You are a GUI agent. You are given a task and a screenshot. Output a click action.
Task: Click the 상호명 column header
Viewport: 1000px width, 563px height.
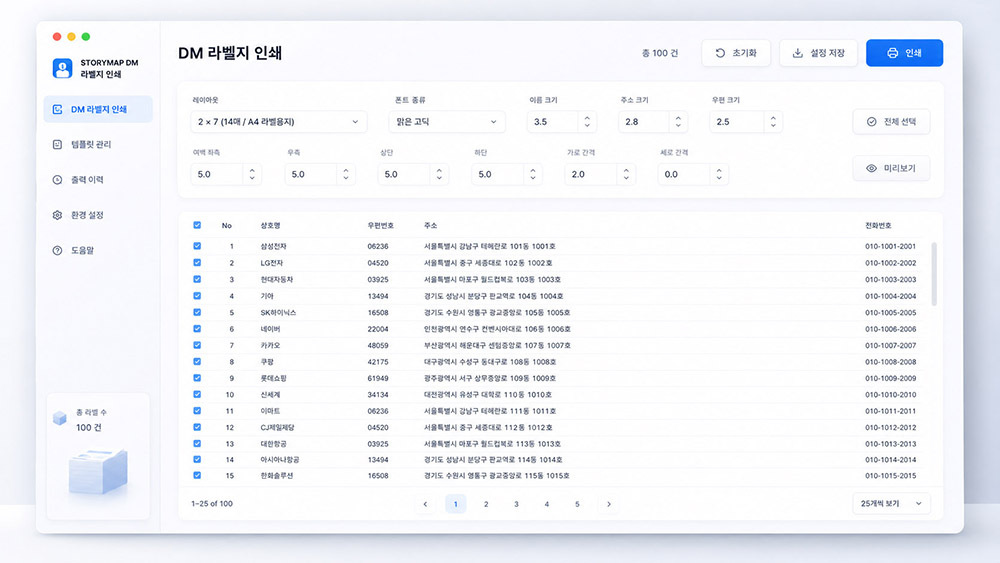[x=270, y=226]
